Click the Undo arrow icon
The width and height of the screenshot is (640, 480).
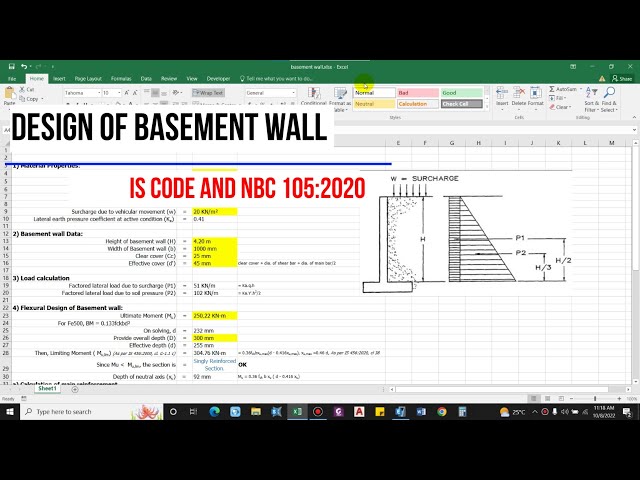click(24, 67)
